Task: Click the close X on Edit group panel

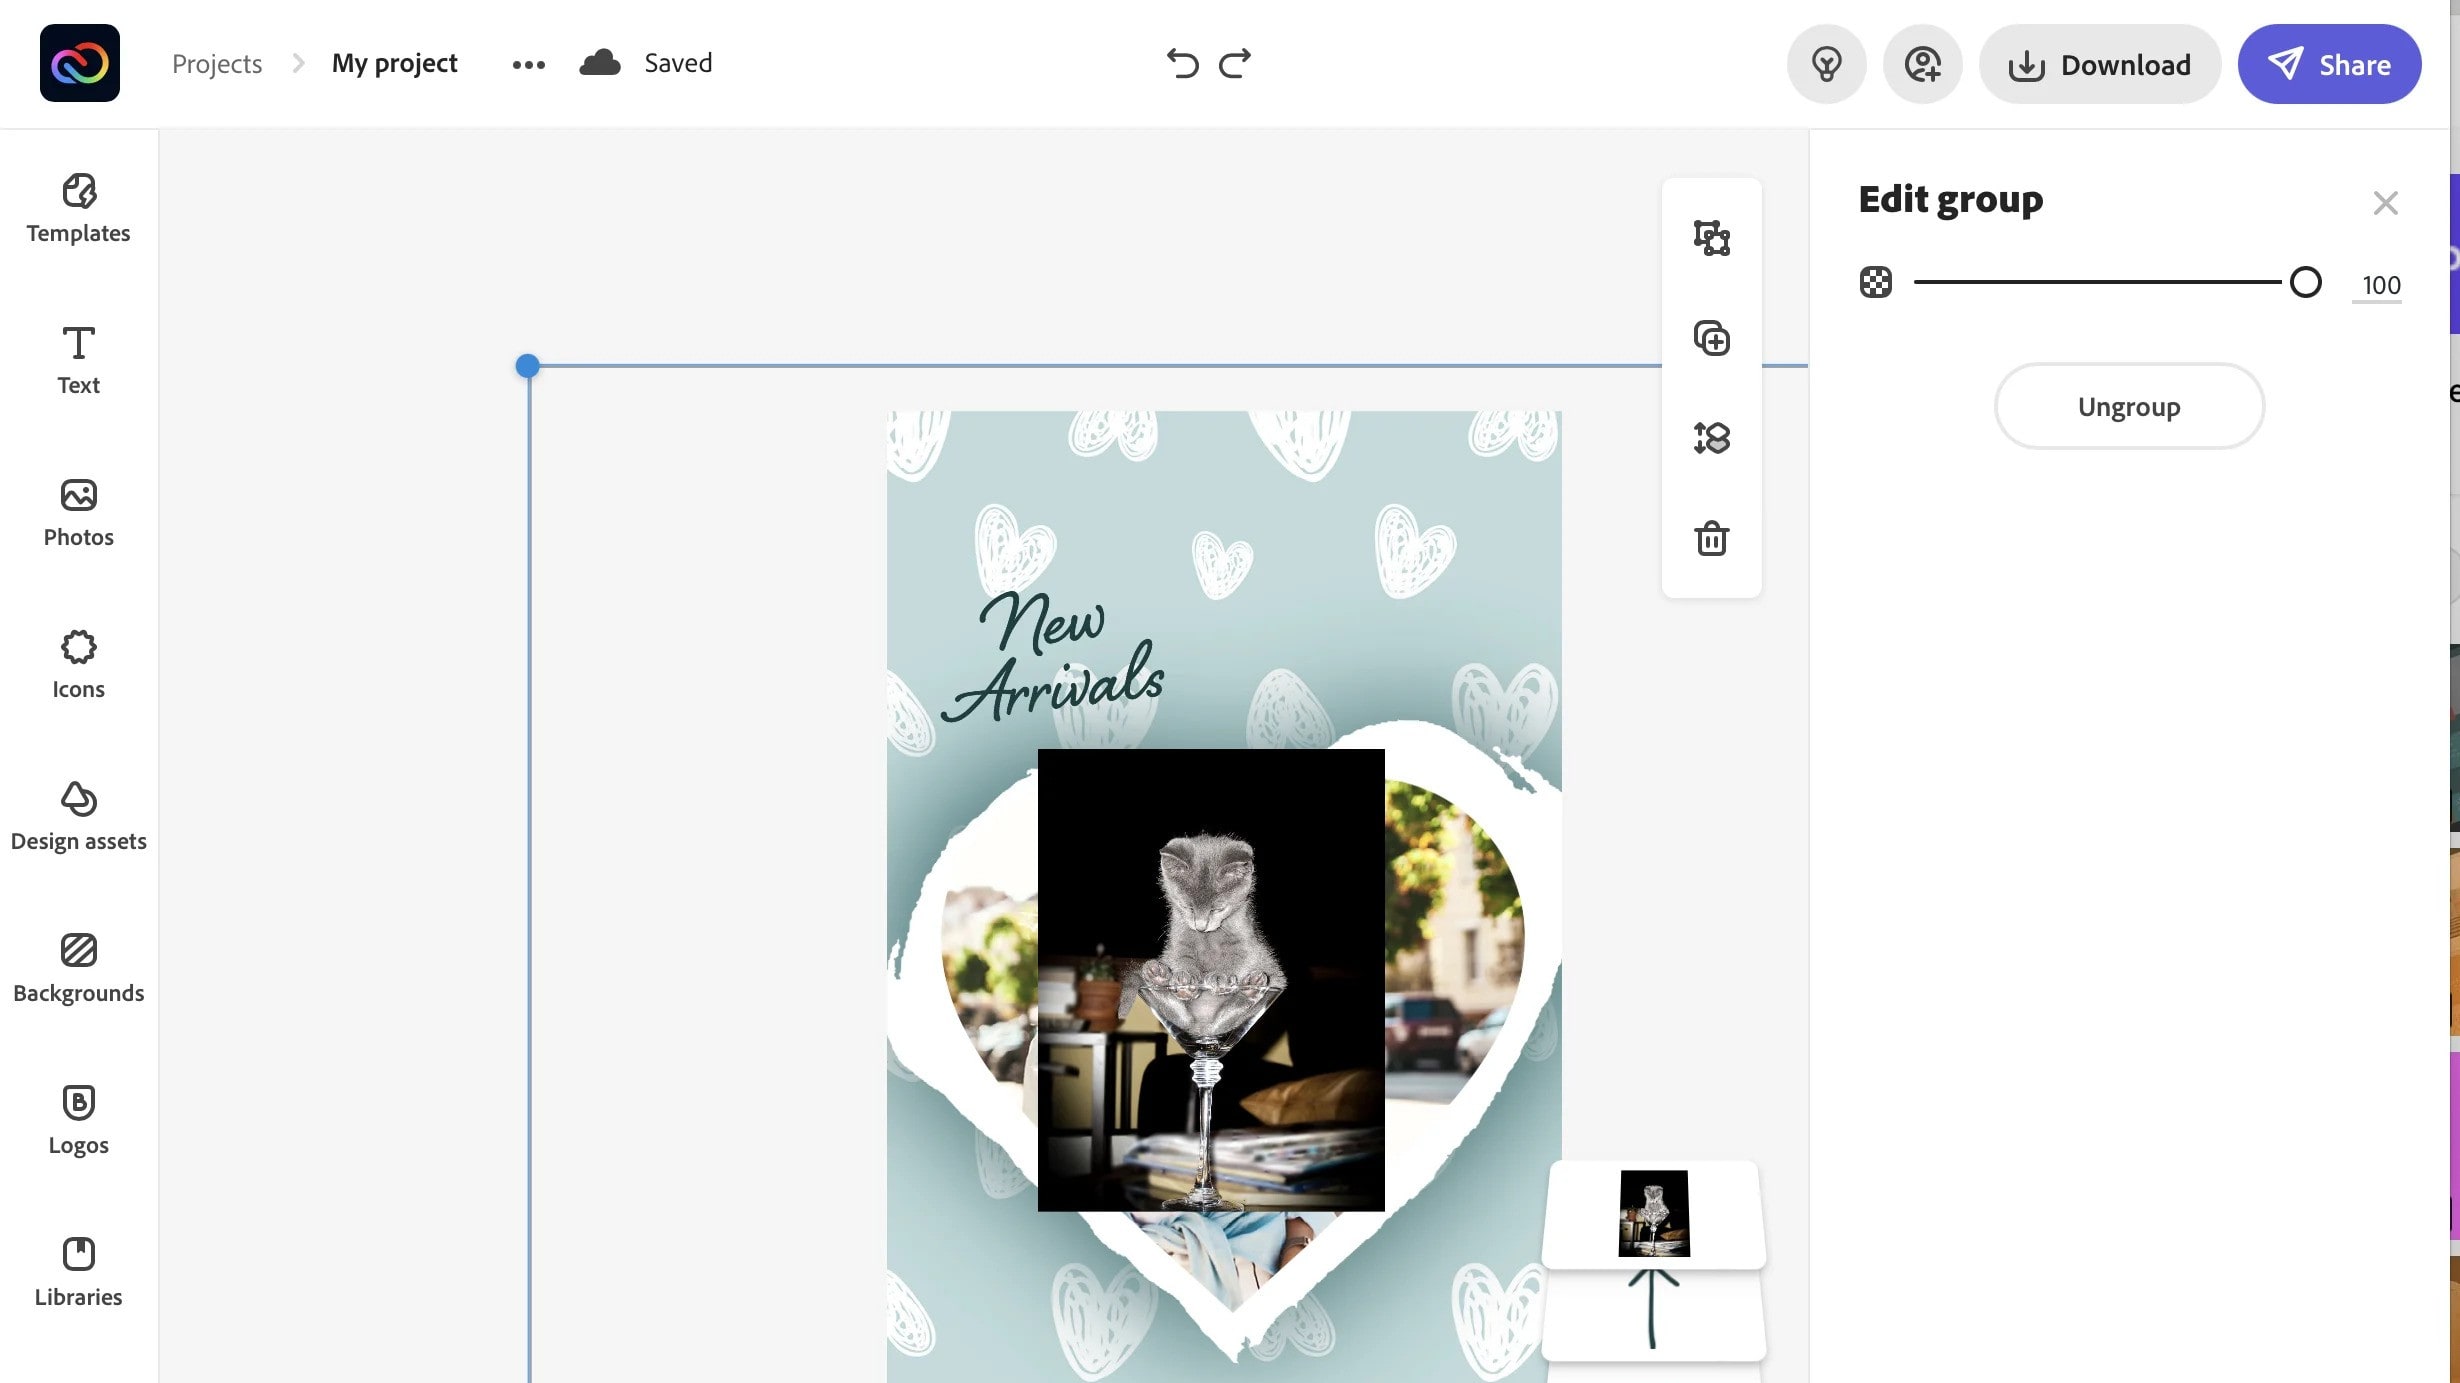Action: click(2386, 203)
